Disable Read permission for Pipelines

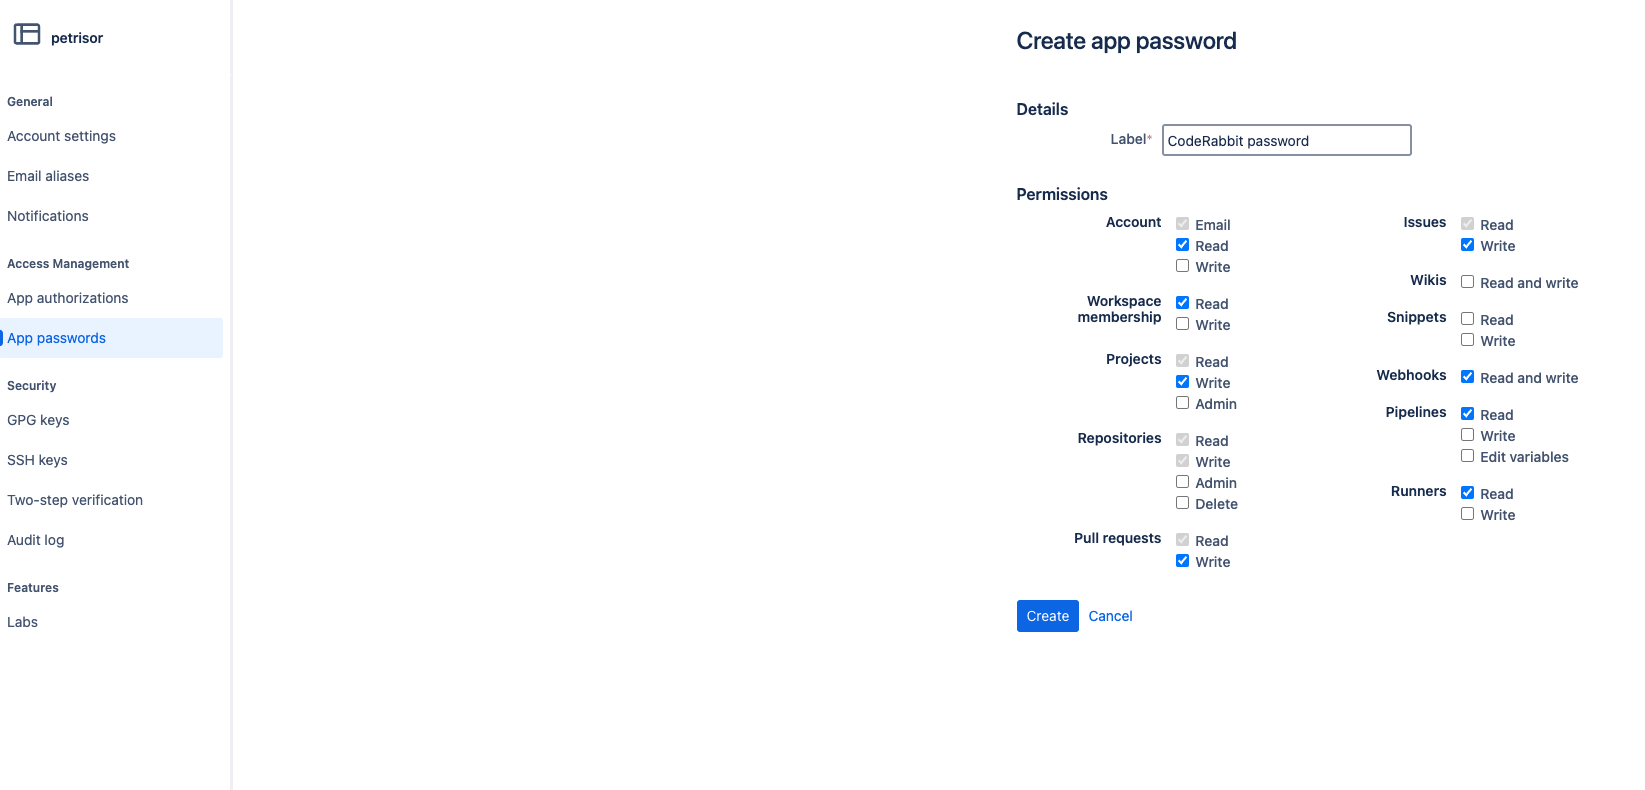1468,413
